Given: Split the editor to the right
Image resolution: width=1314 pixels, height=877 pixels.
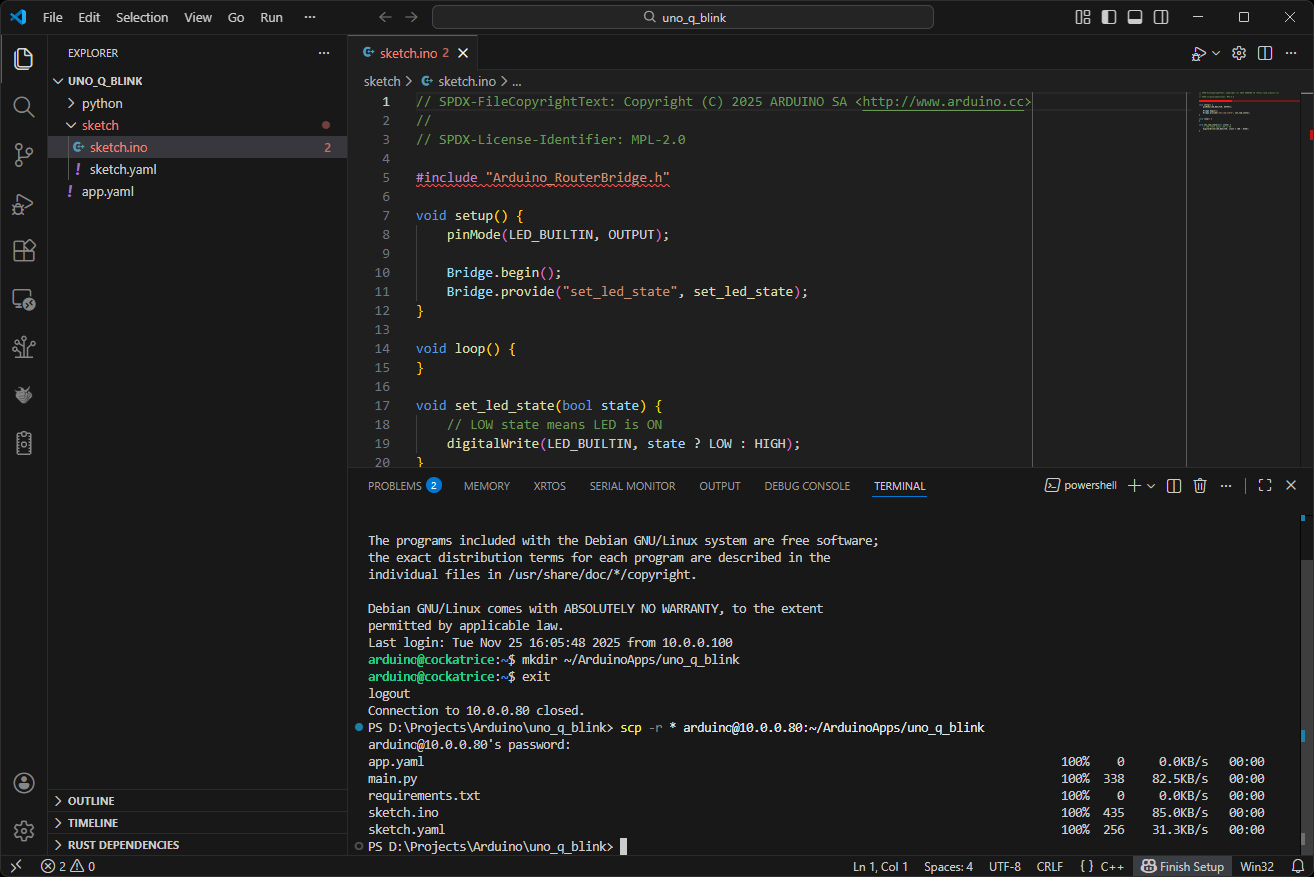Looking at the screenshot, I should (x=1265, y=53).
